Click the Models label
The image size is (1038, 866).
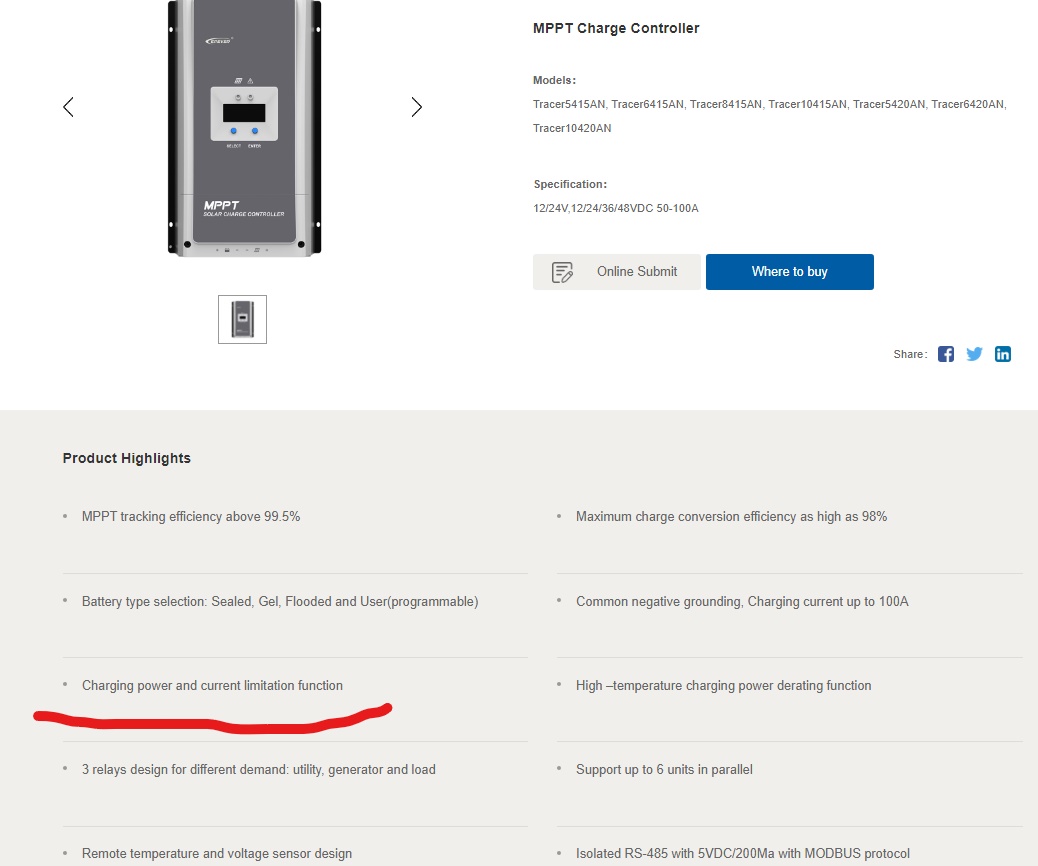coord(554,80)
